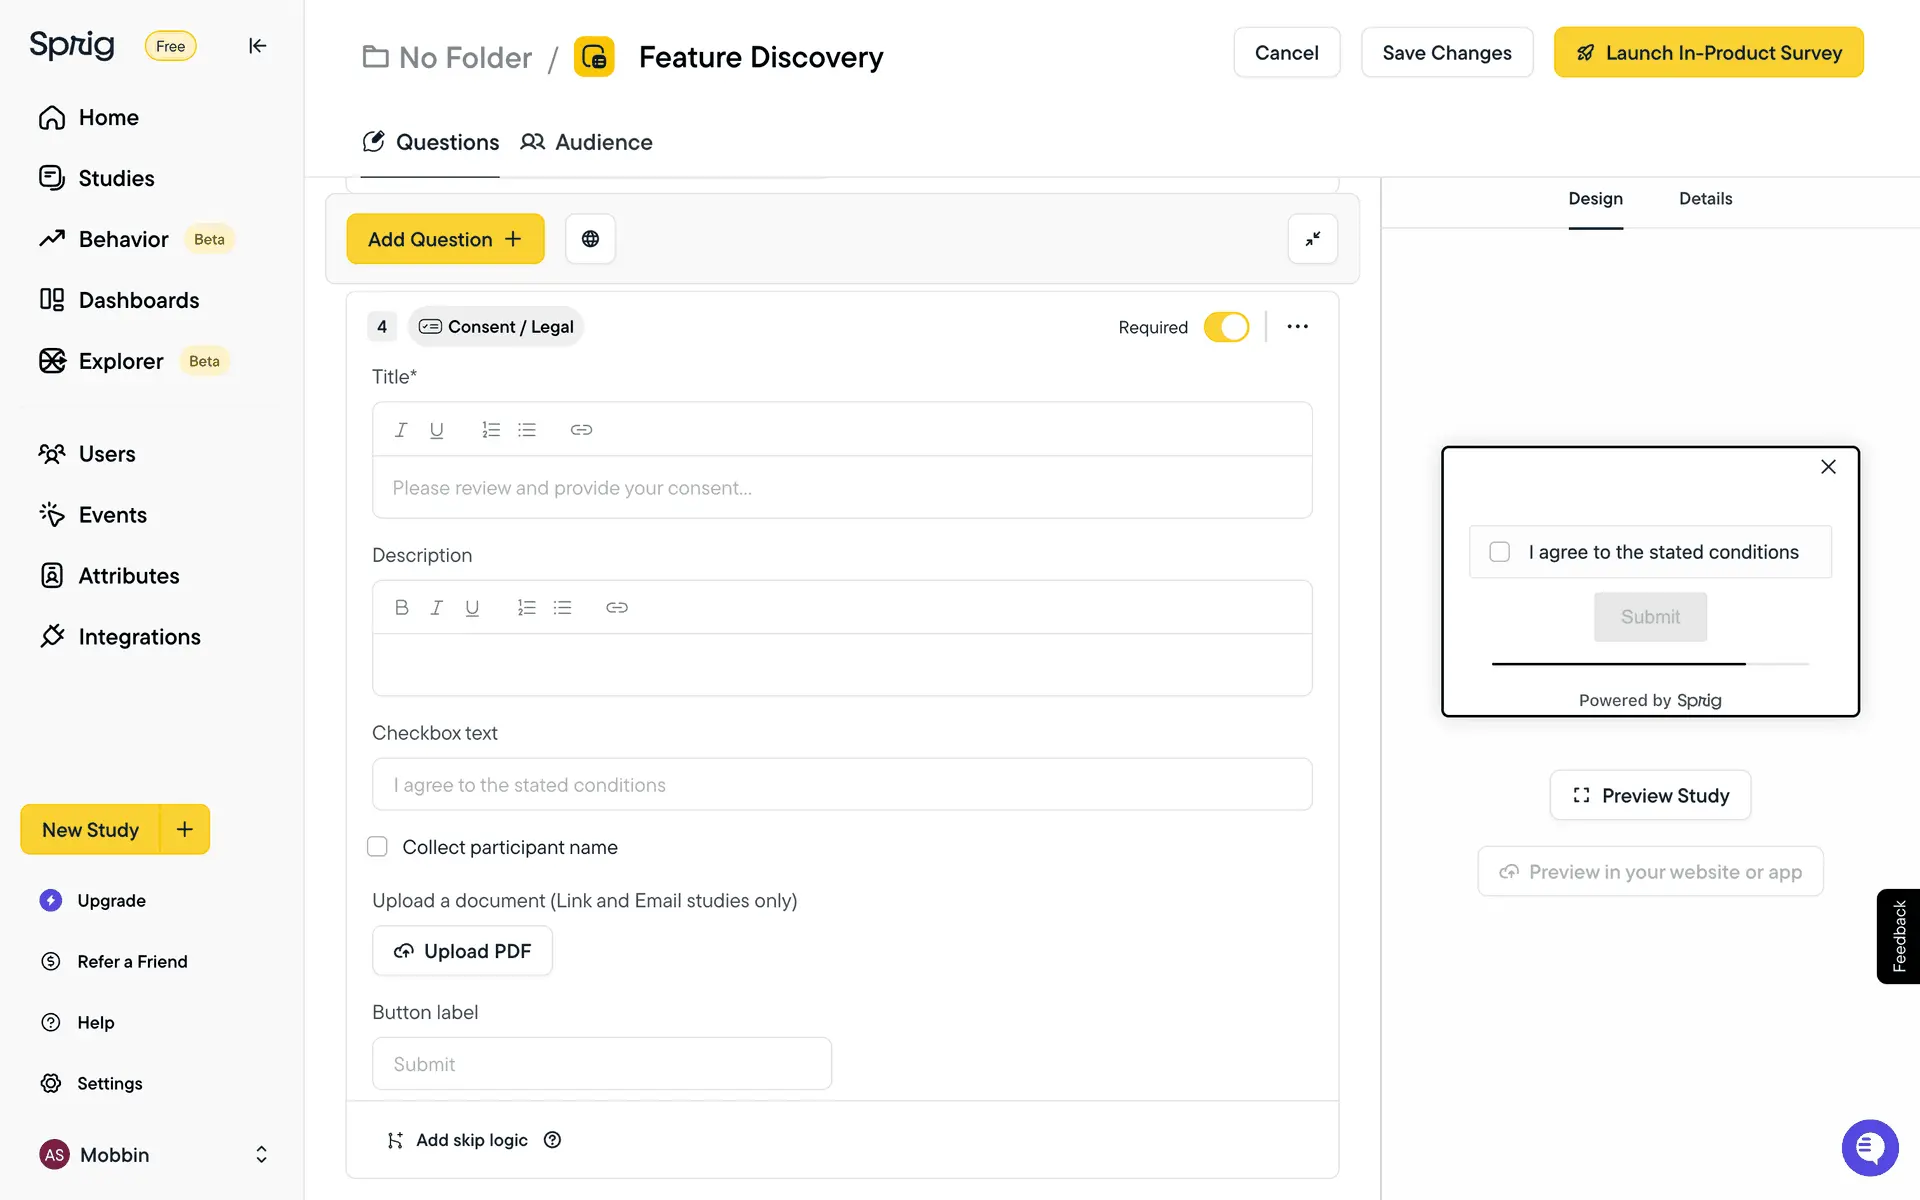
Task: Apply numbered list in the Description toolbar
Action: coord(526,607)
